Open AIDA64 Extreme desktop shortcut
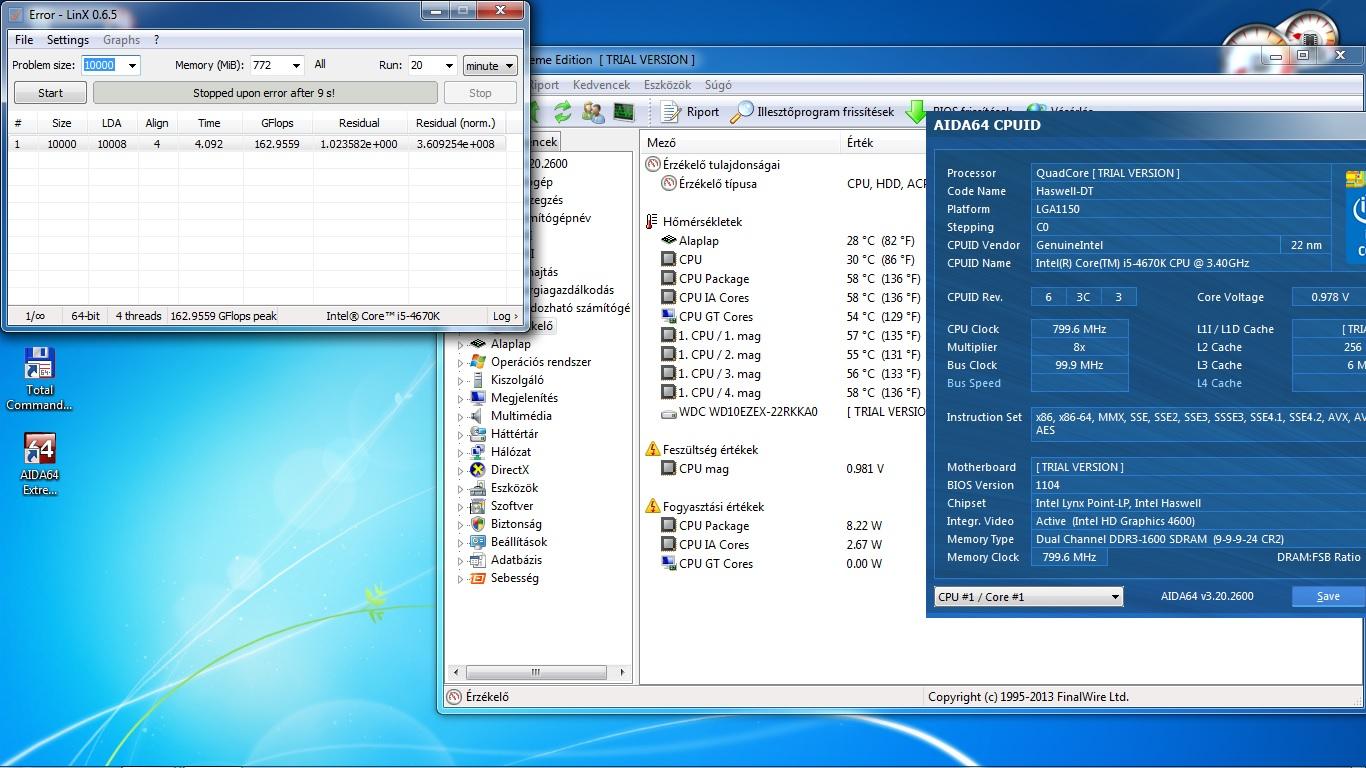 (x=39, y=464)
